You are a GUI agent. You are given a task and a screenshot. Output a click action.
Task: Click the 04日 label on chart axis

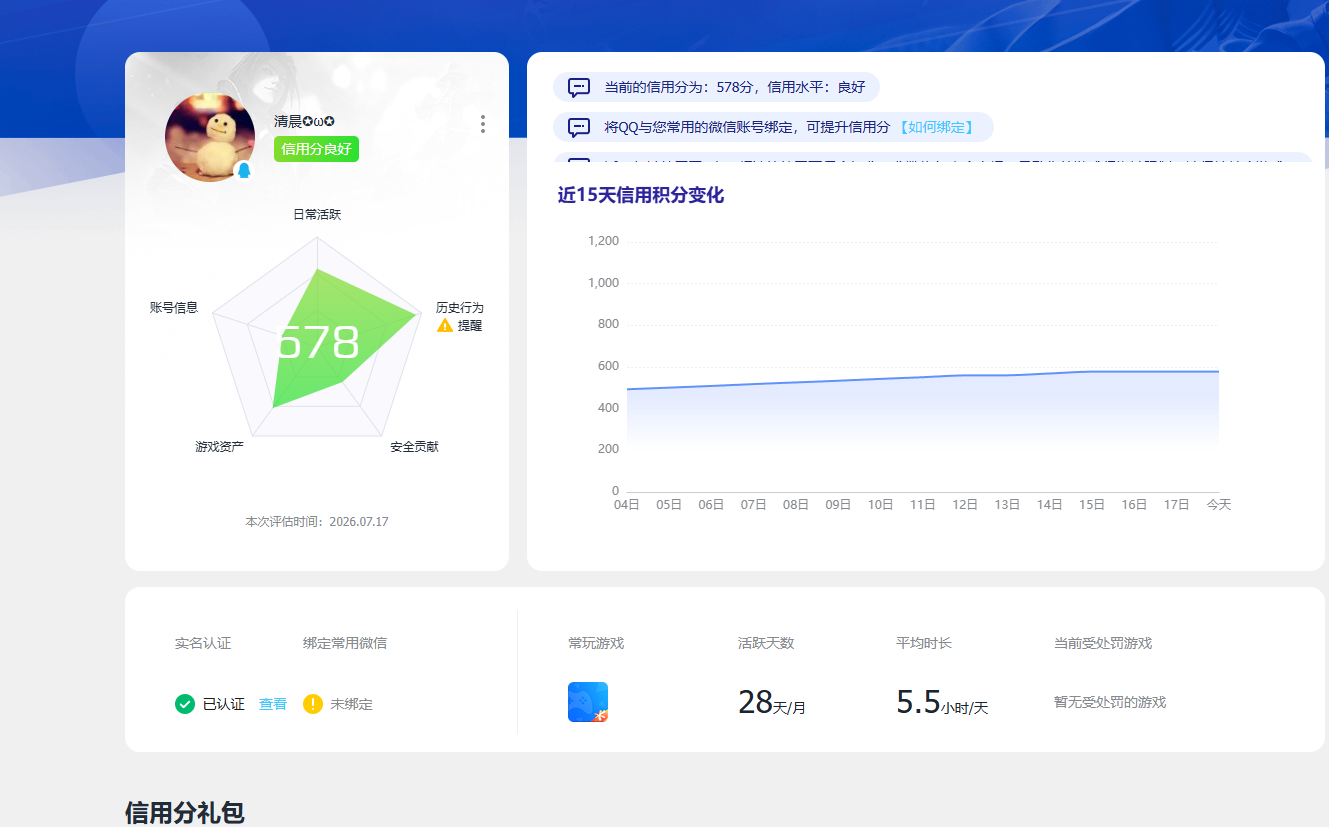(627, 505)
